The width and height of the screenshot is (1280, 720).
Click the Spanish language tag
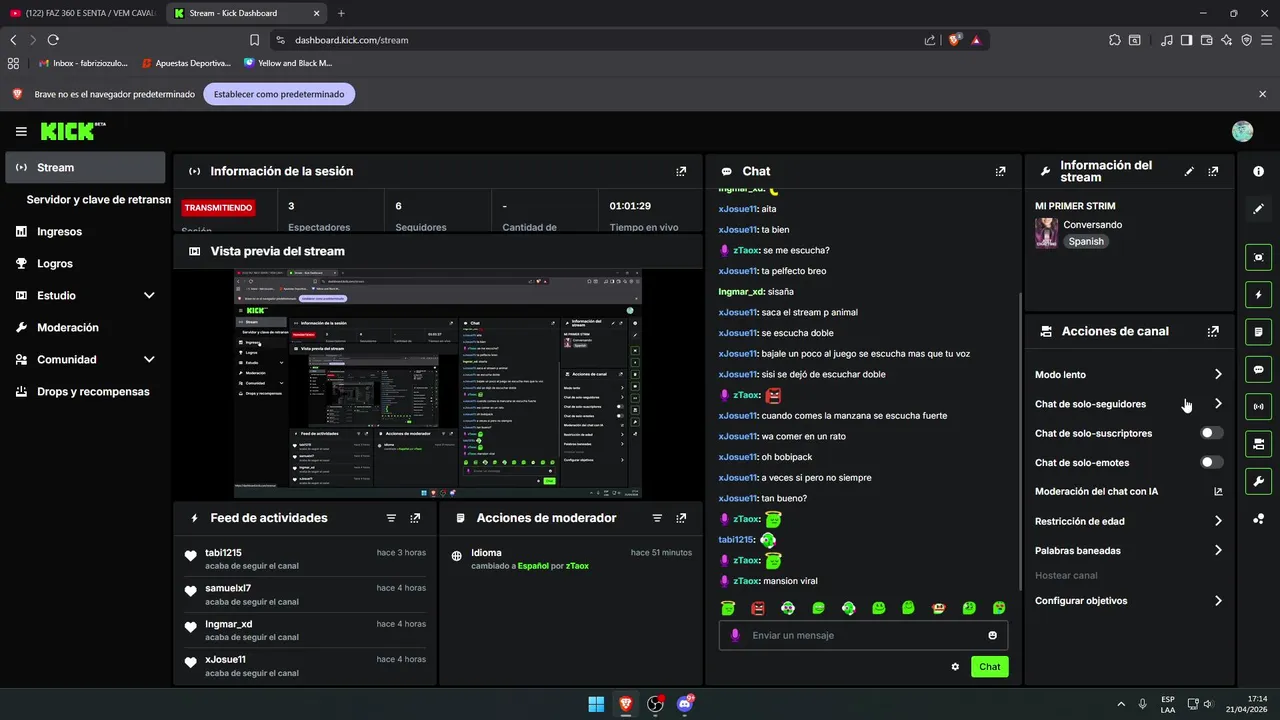point(1086,241)
